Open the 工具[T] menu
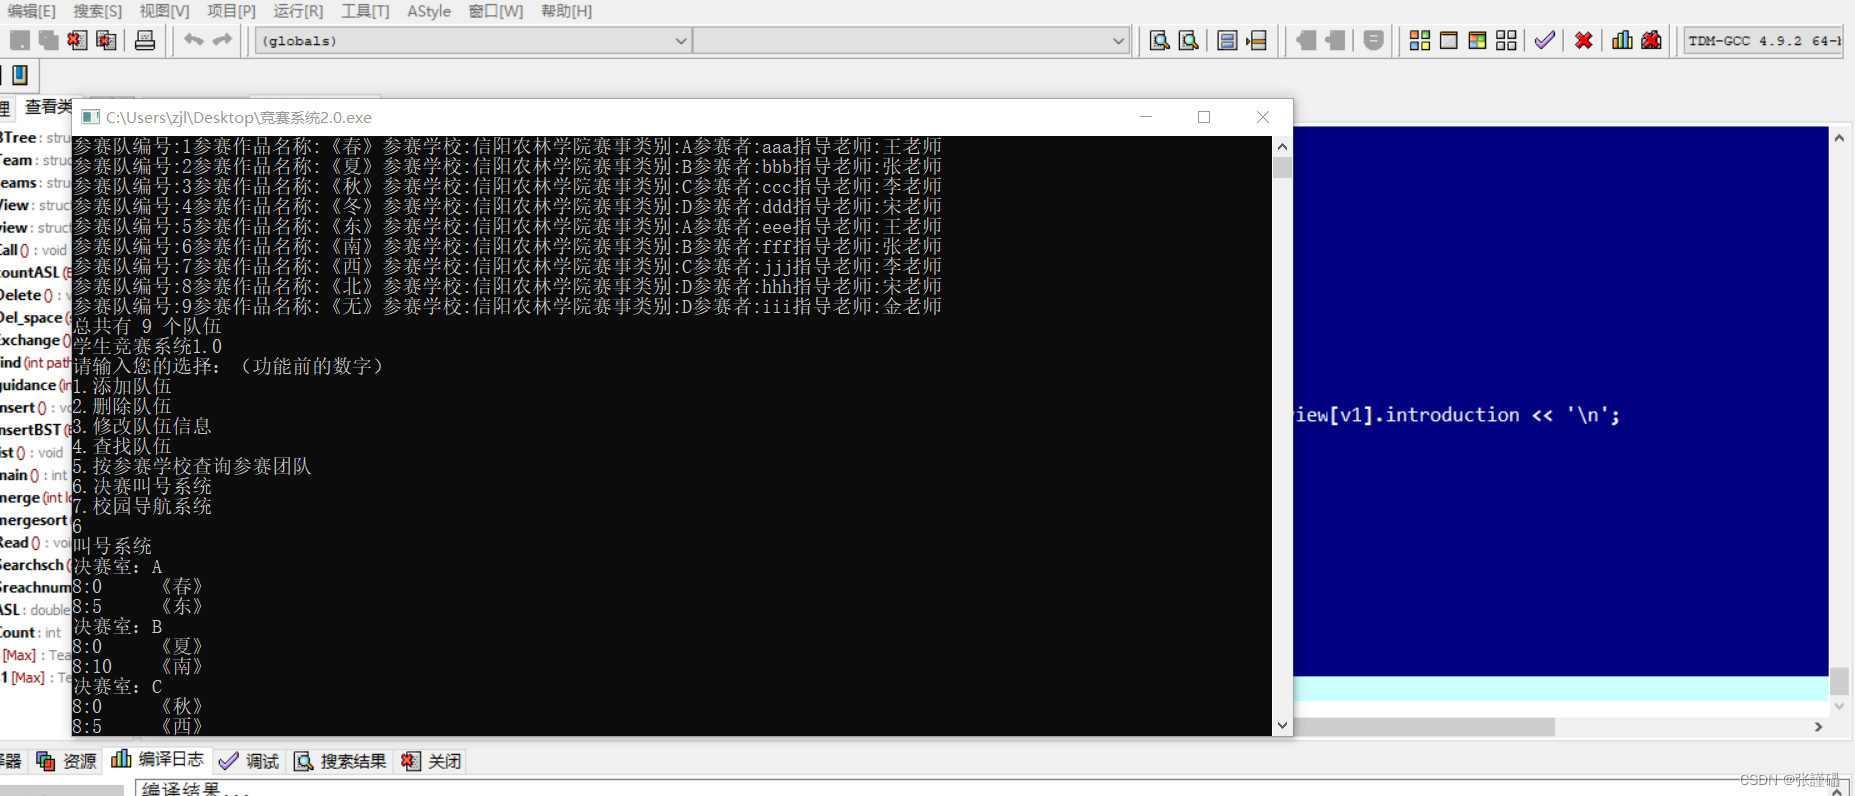 click(365, 11)
